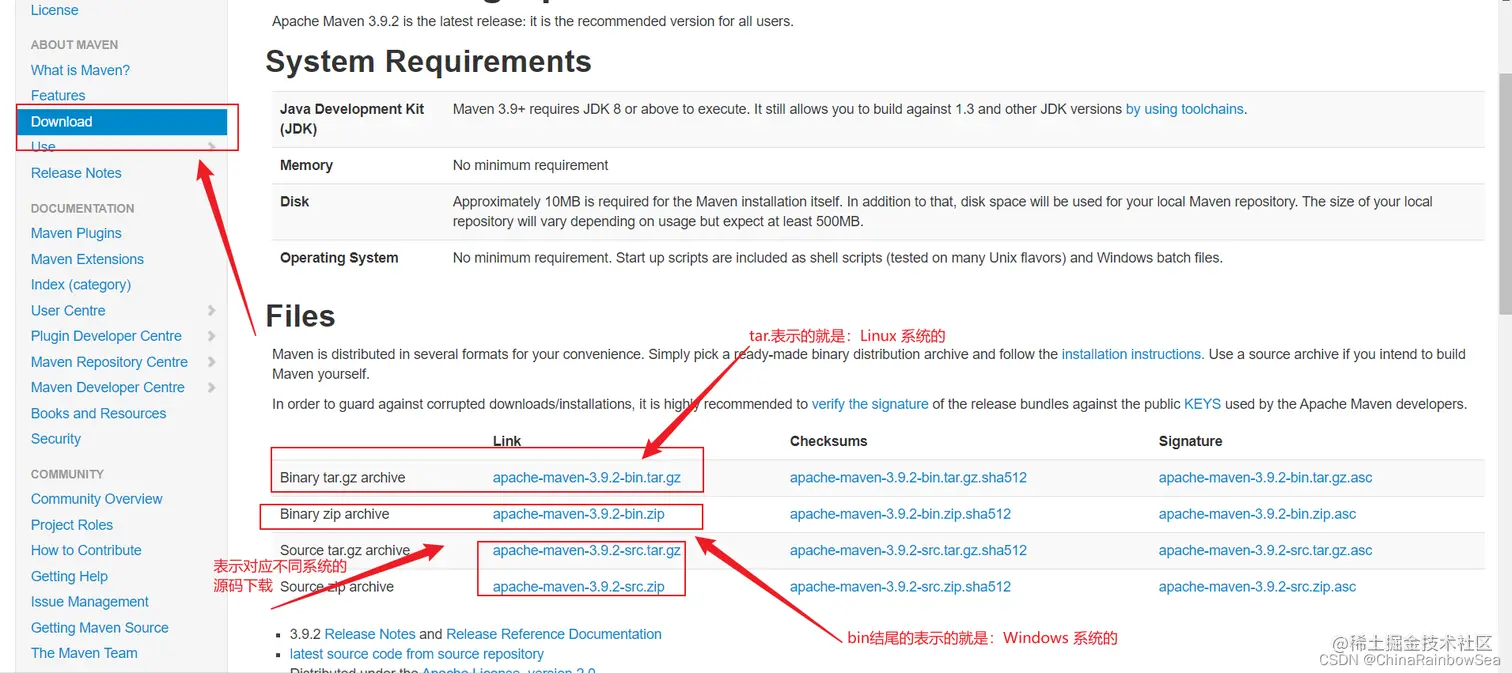Open Release Notes in sidebar
This screenshot has height=673, width=1512.
pos(76,173)
